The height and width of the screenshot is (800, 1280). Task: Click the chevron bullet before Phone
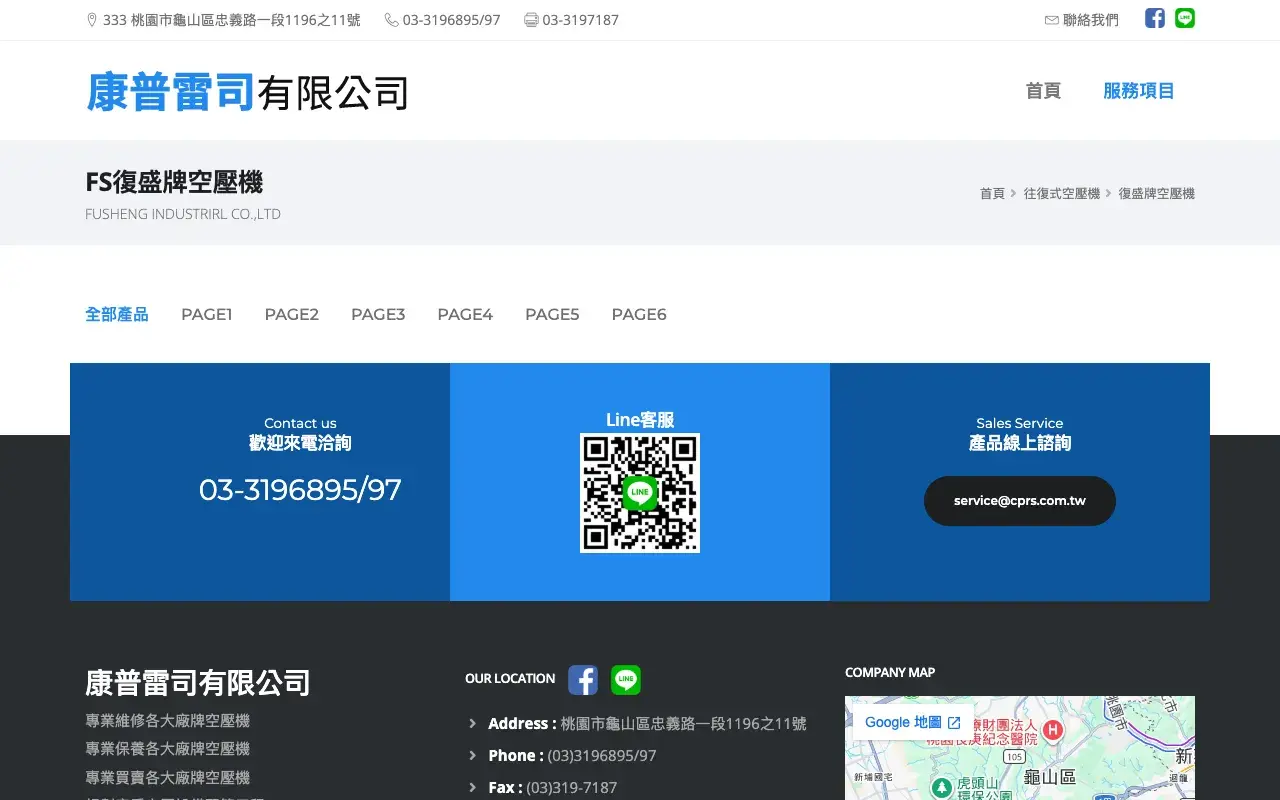473,756
